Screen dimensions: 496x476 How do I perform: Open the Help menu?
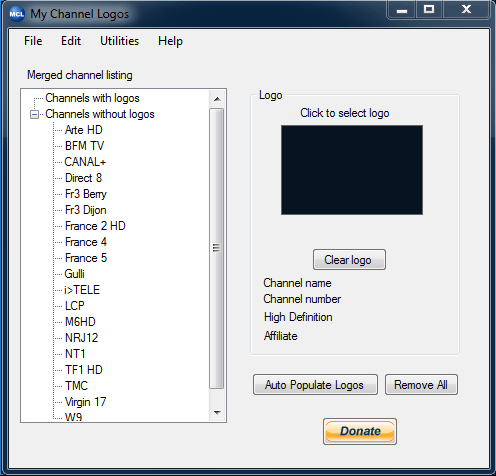tap(170, 41)
